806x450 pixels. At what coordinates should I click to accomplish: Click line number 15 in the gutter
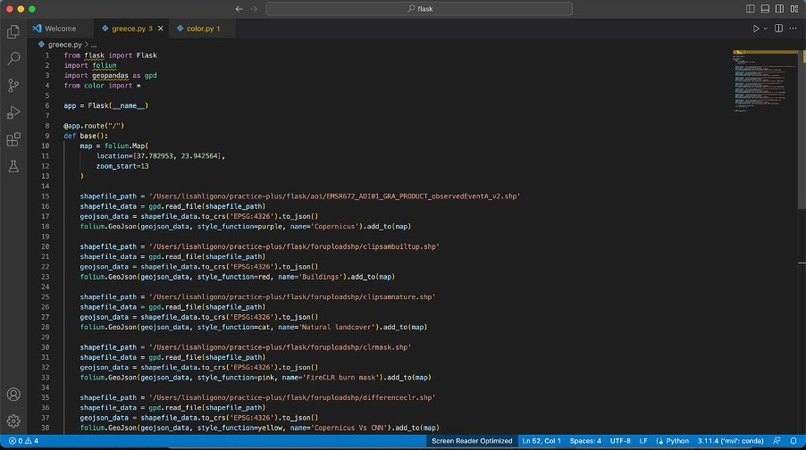tap(46, 196)
